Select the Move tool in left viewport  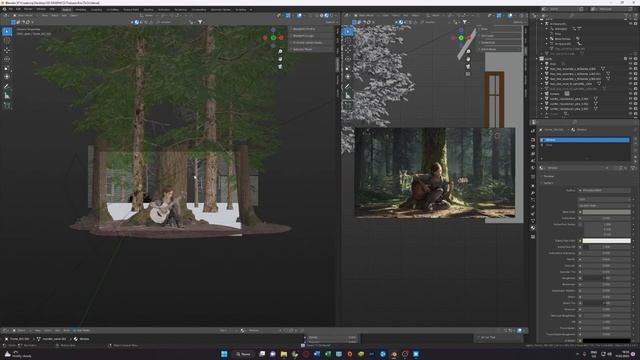pos(7,50)
